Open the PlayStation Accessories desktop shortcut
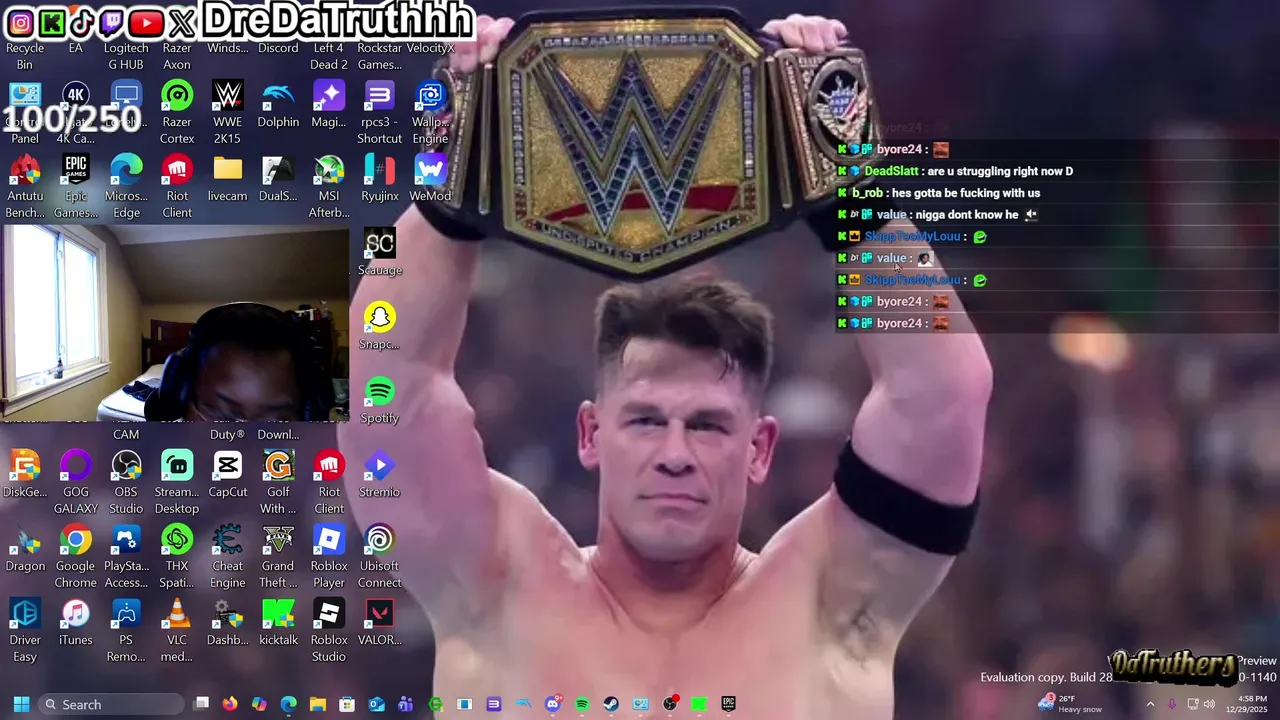1280x720 pixels. (126, 557)
